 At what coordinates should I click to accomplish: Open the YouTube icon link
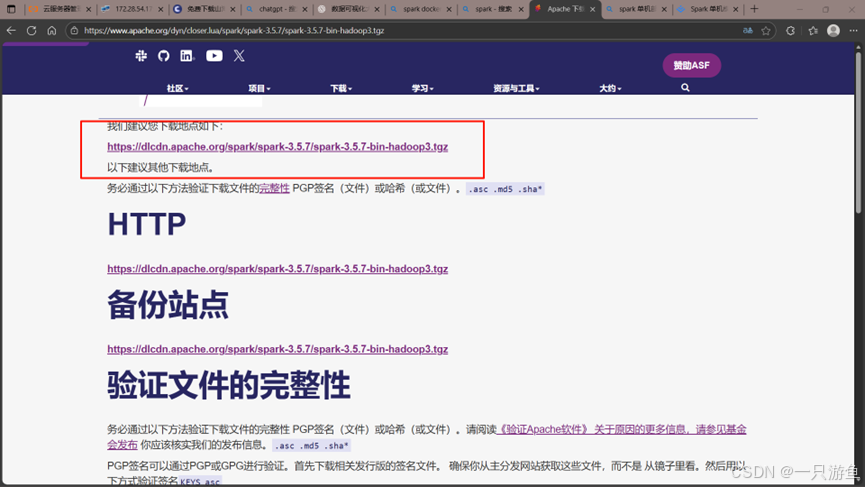(214, 56)
